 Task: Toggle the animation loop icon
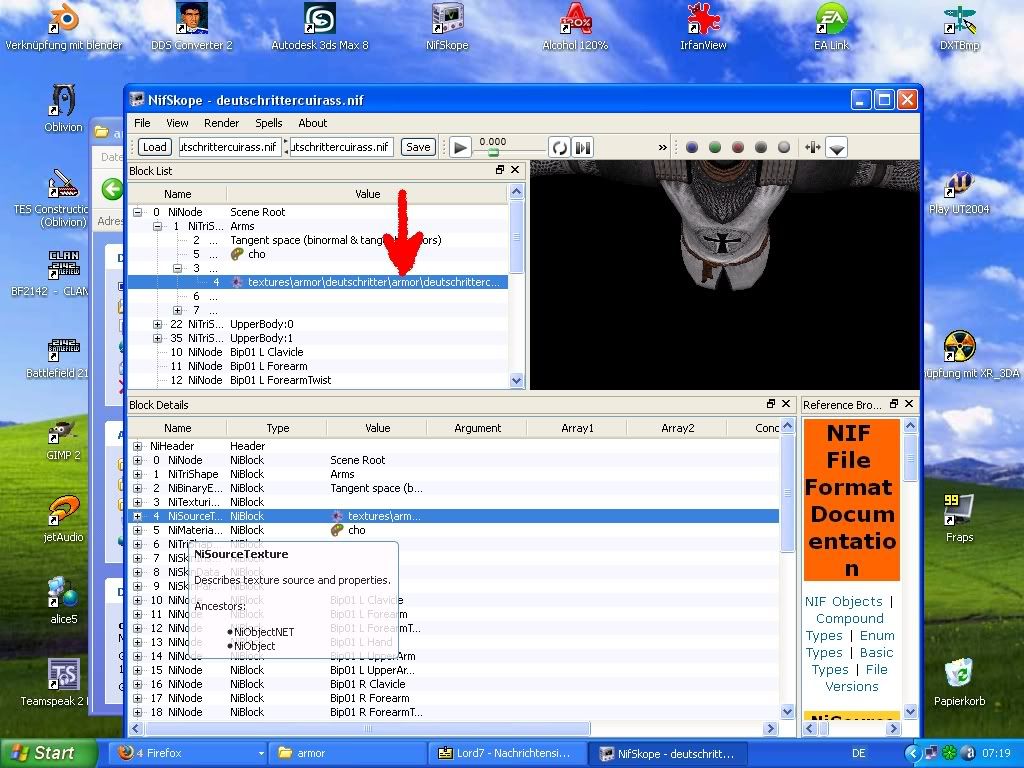pyautogui.click(x=560, y=148)
